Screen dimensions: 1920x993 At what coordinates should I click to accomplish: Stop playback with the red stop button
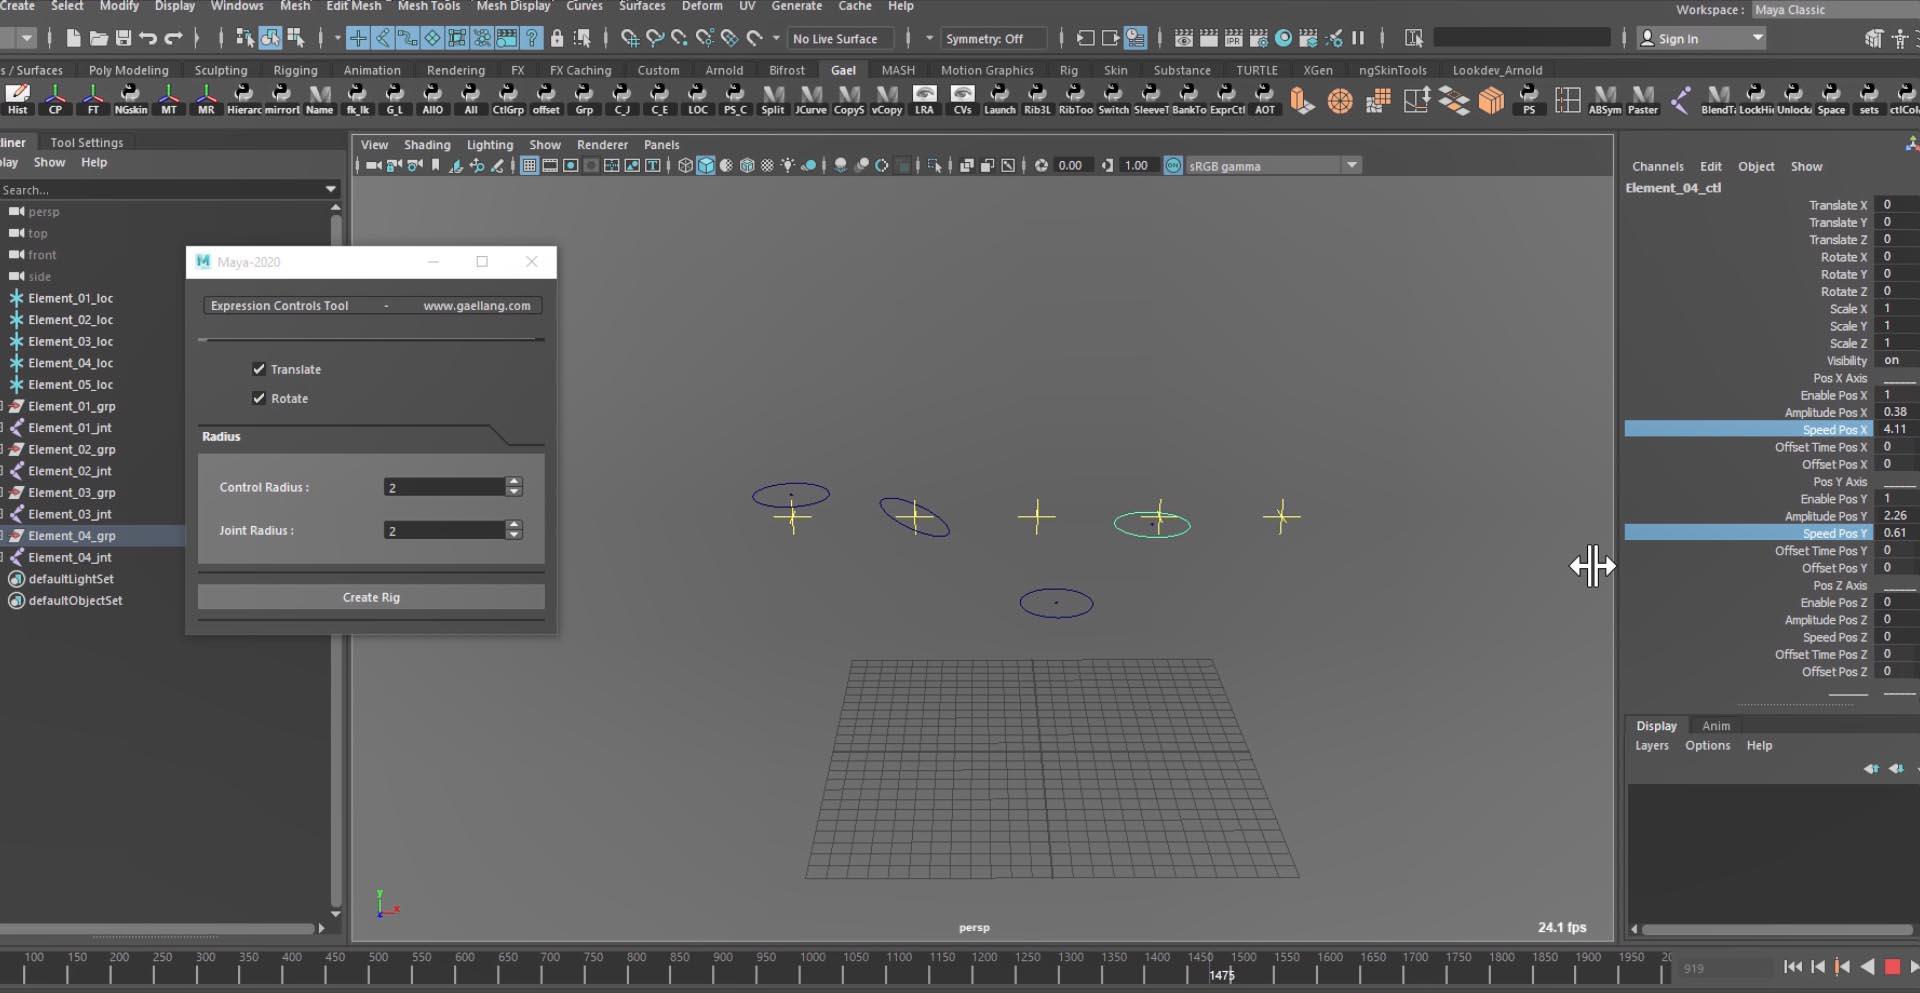[1892, 967]
